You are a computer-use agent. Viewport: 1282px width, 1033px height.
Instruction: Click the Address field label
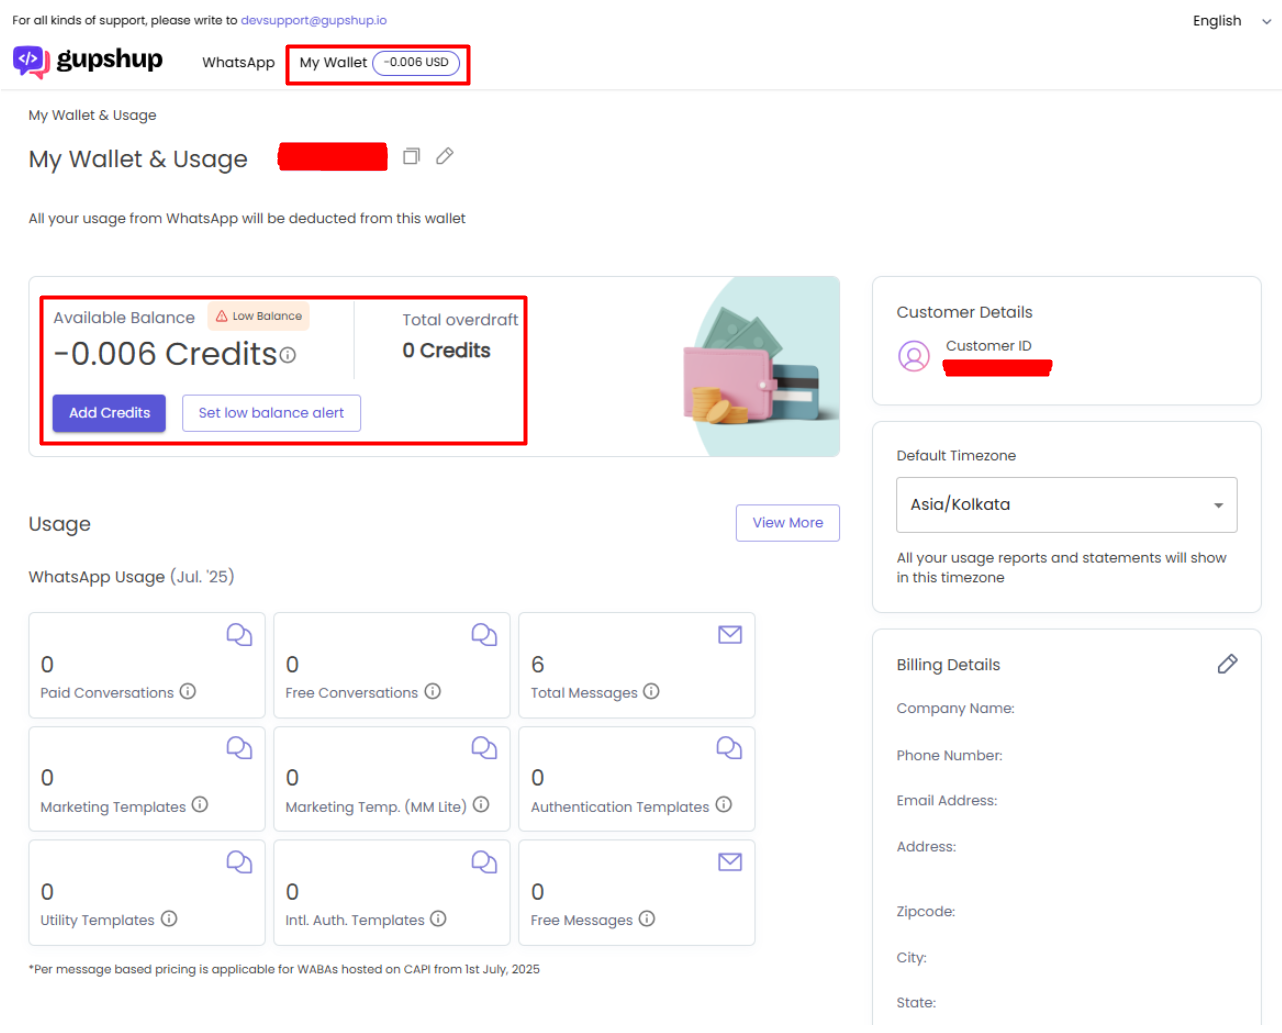tap(926, 846)
